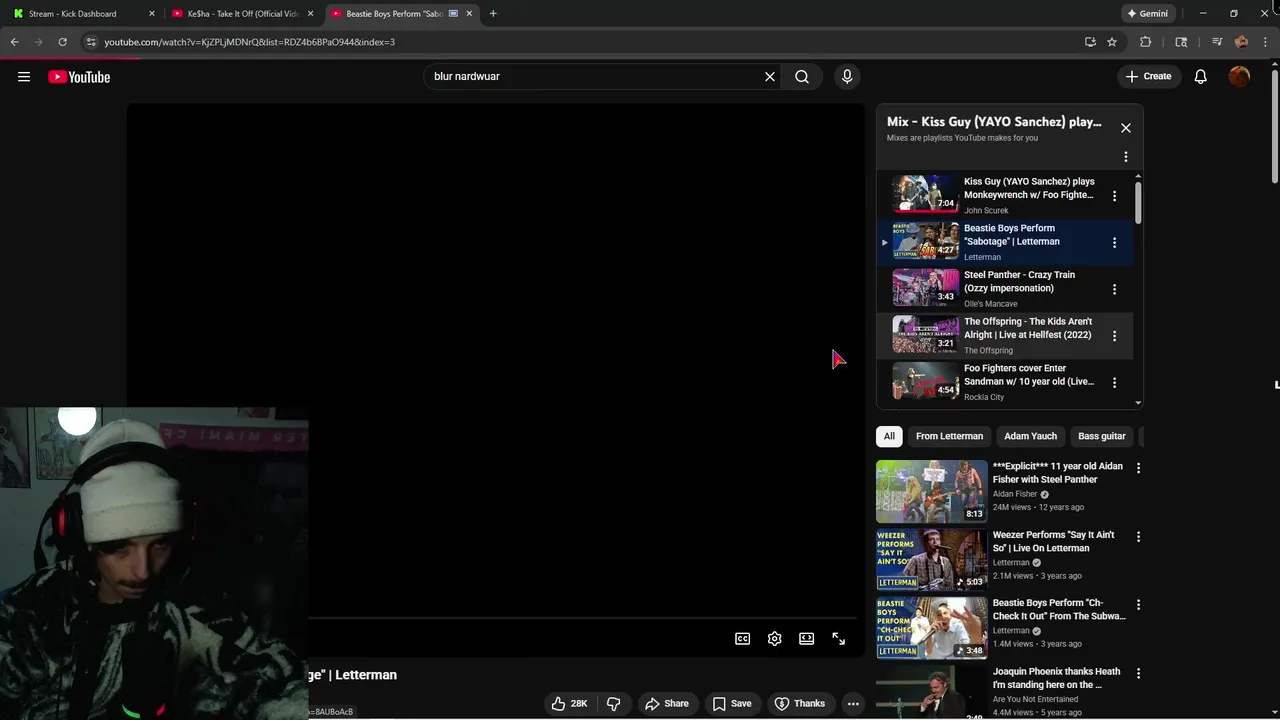This screenshot has height=720, width=1280.
Task: Select the Adam Yauch filter chip
Action: pyautogui.click(x=1030, y=436)
